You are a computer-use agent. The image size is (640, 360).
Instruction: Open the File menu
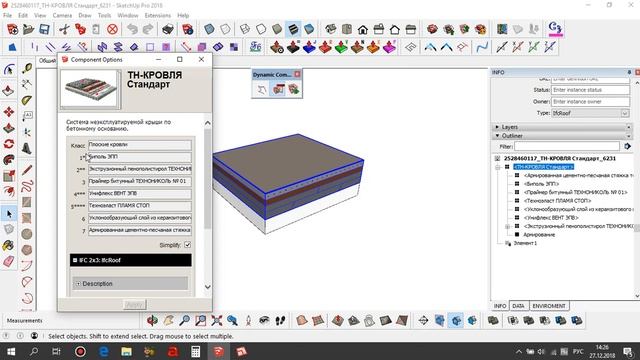(x=7, y=15)
